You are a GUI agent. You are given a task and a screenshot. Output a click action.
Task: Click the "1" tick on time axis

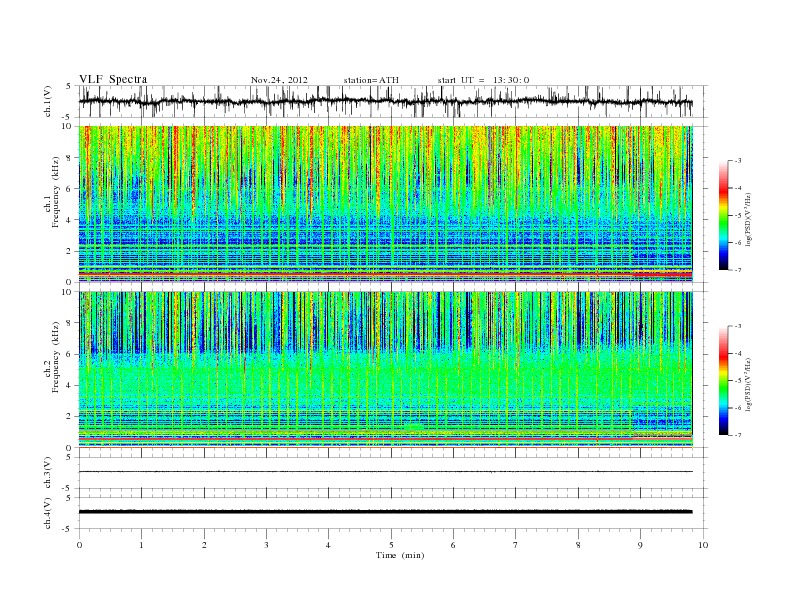click(141, 545)
